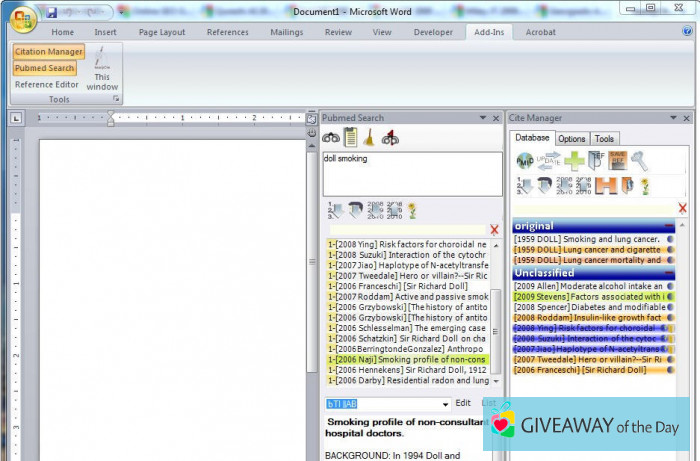Click the red X beside Pubmed filter field
700x461 pixels.
[x=494, y=230]
